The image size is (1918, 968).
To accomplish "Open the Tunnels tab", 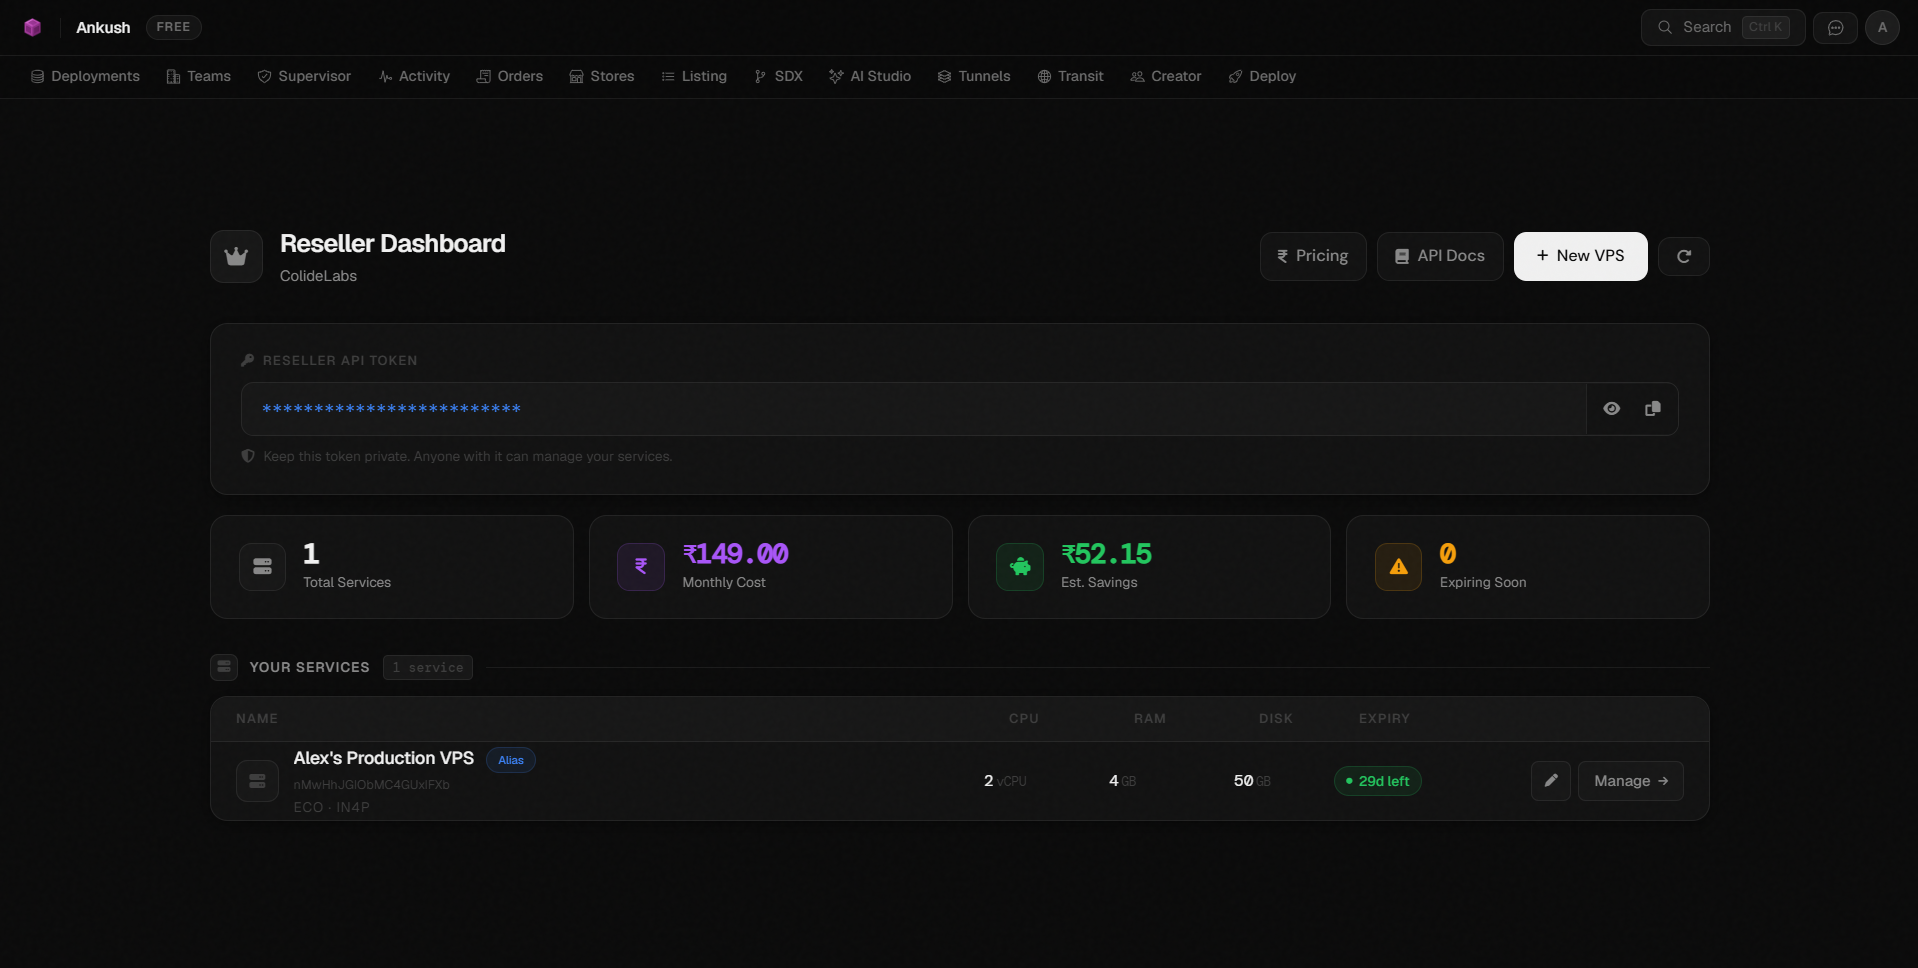I will pyautogui.click(x=974, y=76).
